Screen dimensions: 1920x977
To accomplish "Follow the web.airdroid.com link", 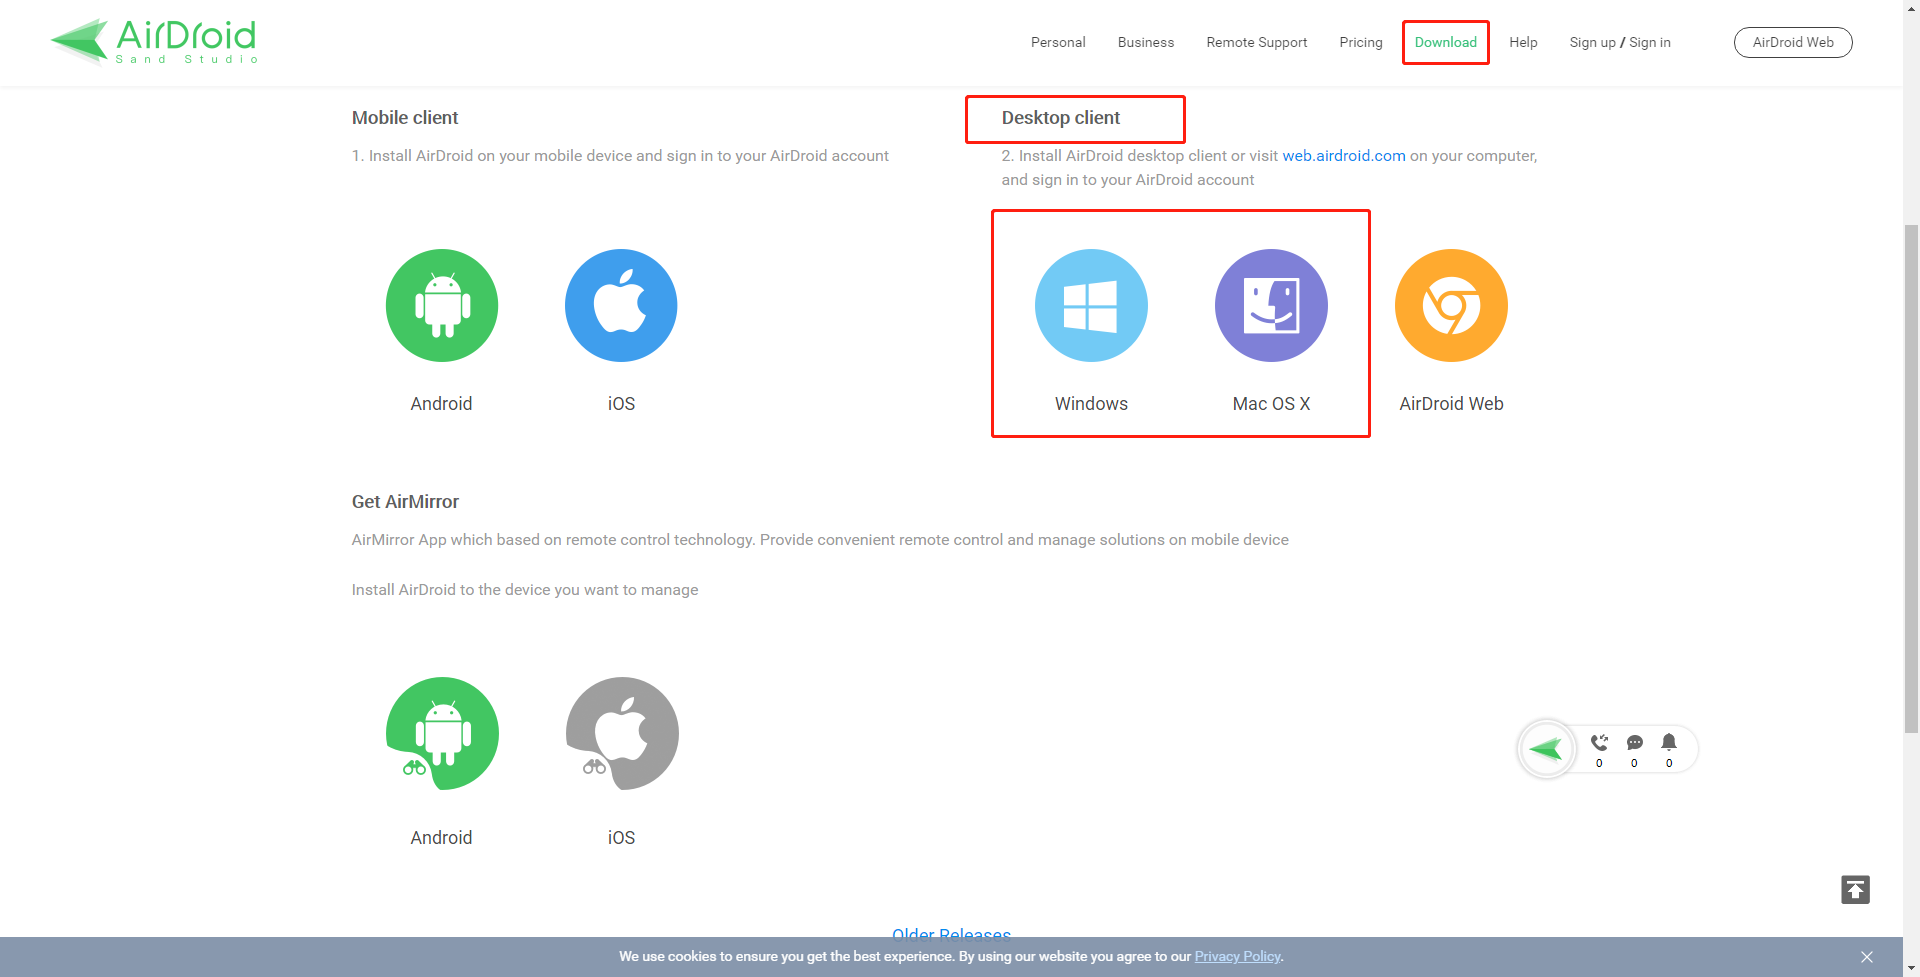I will pyautogui.click(x=1344, y=156).
